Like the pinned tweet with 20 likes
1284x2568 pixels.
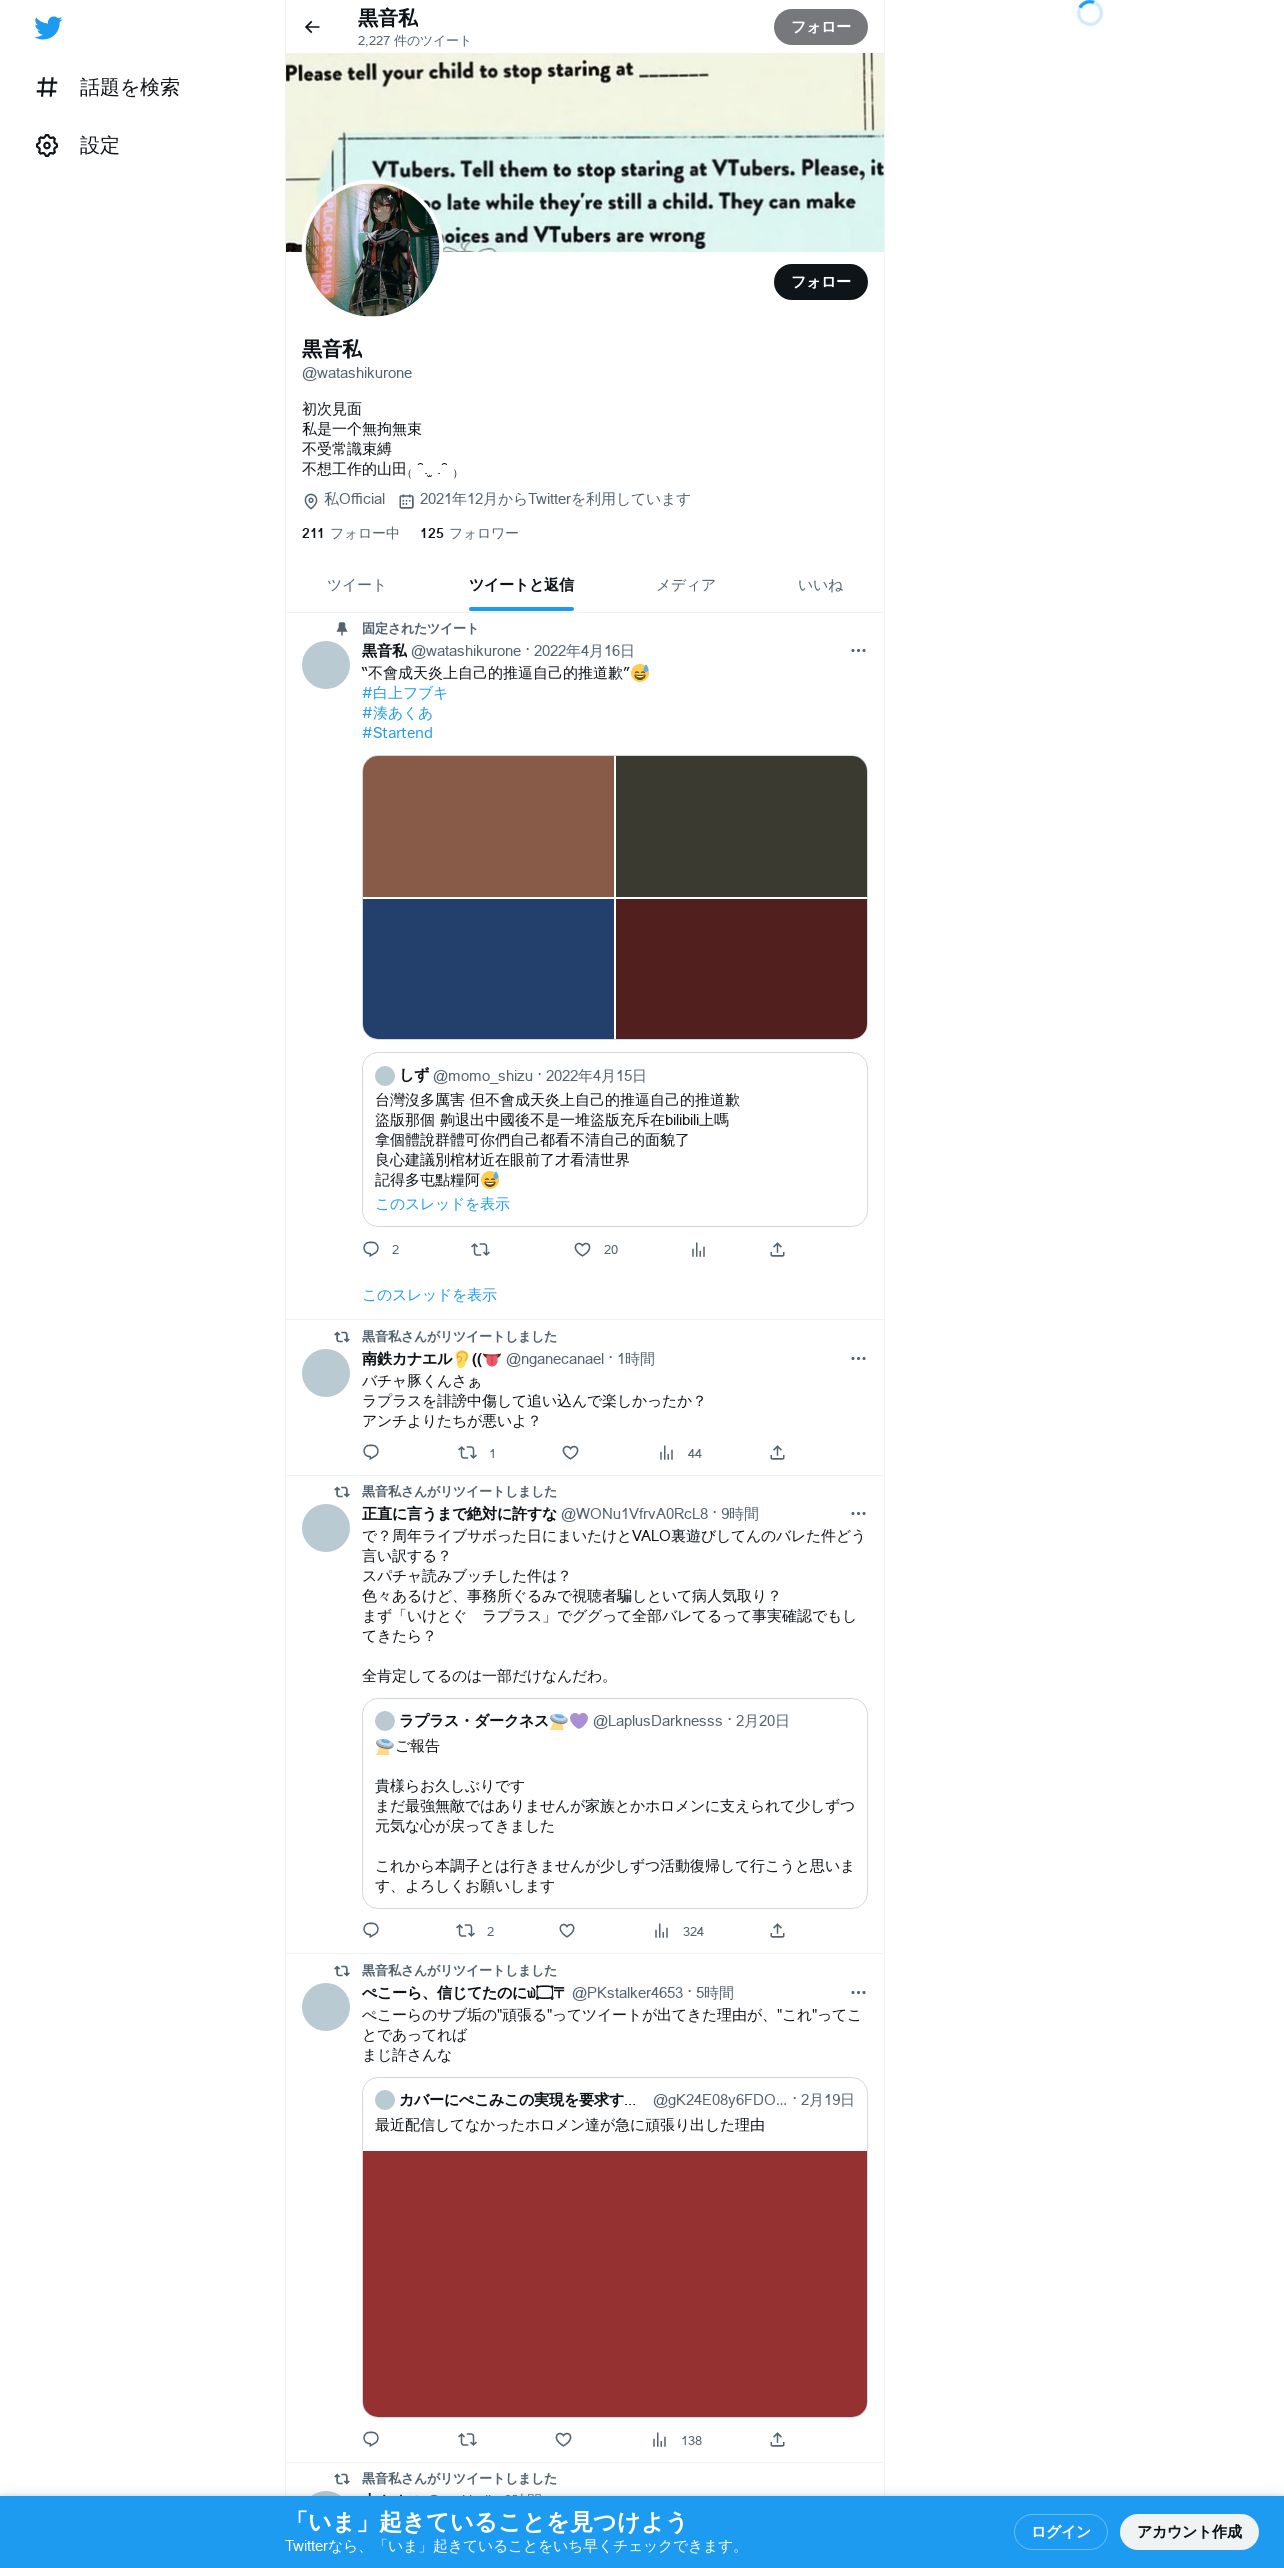tap(582, 1250)
